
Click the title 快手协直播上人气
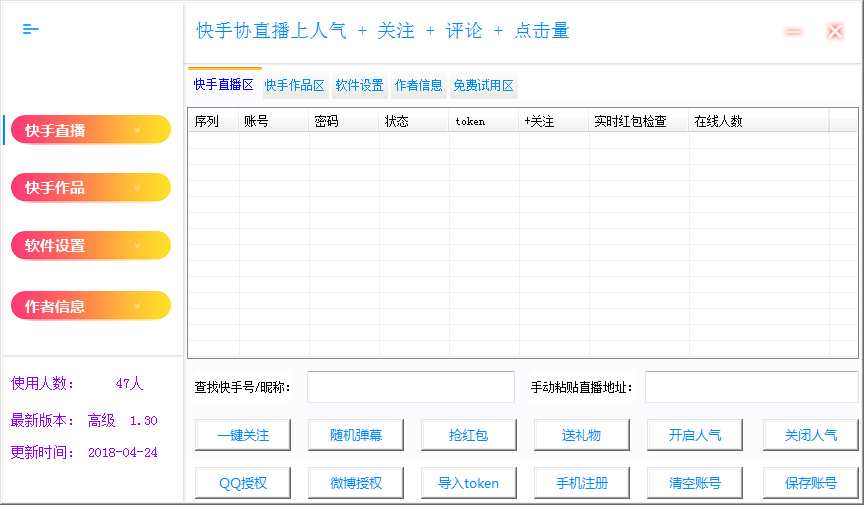coord(271,30)
